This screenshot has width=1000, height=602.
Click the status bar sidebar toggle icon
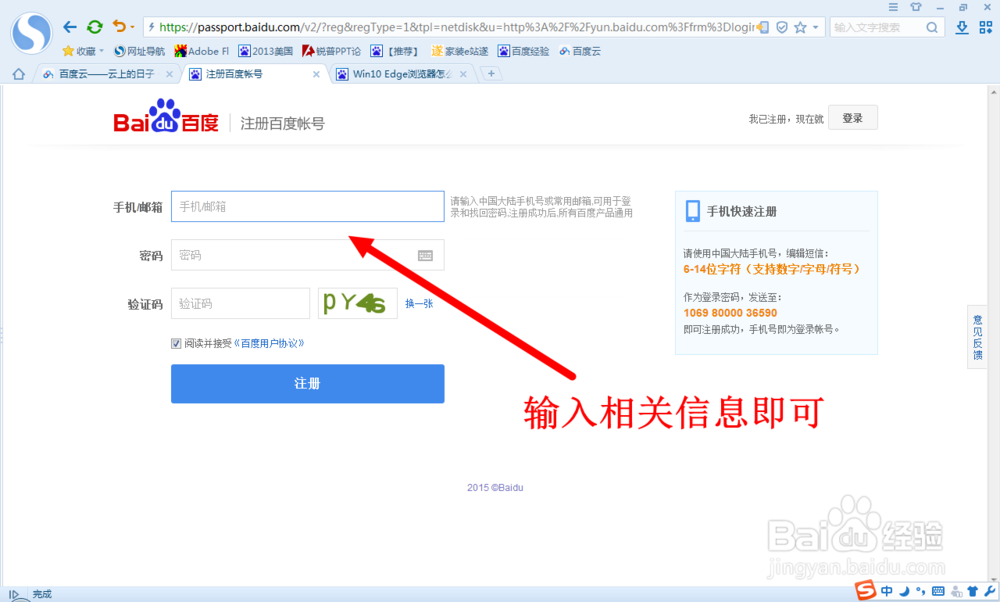[14, 594]
